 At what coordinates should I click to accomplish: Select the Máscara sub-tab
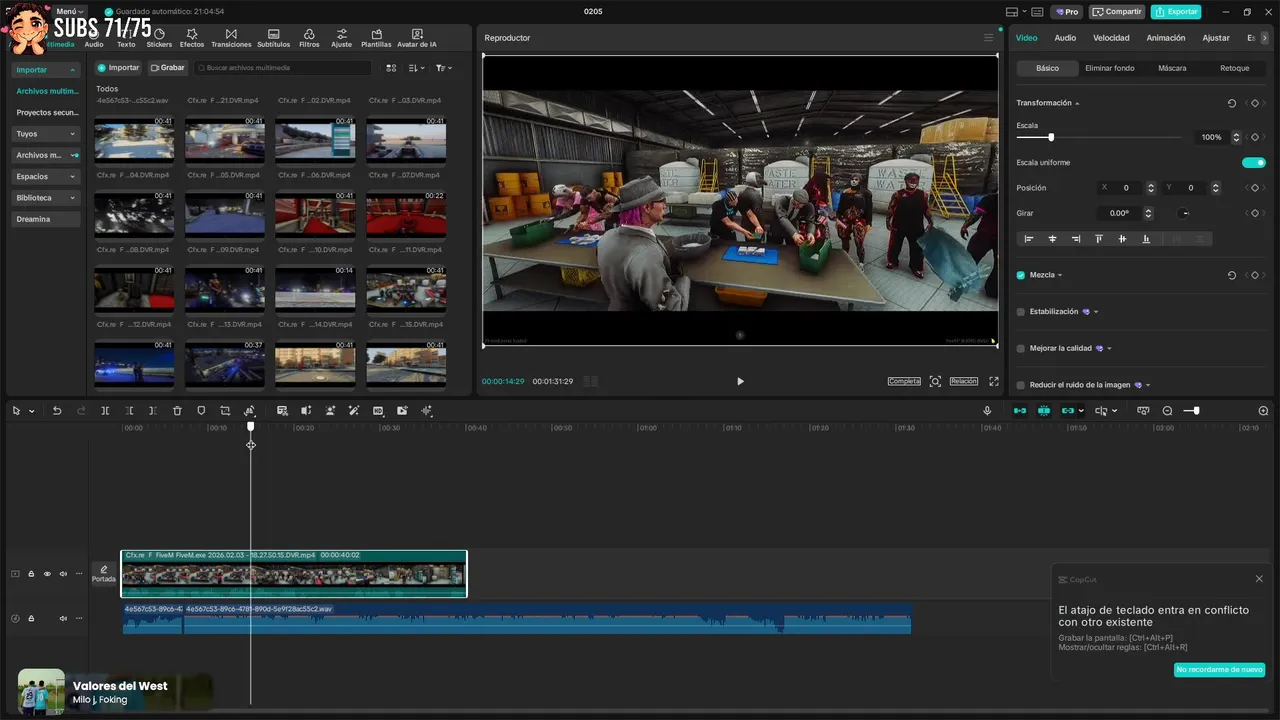[x=1172, y=68]
